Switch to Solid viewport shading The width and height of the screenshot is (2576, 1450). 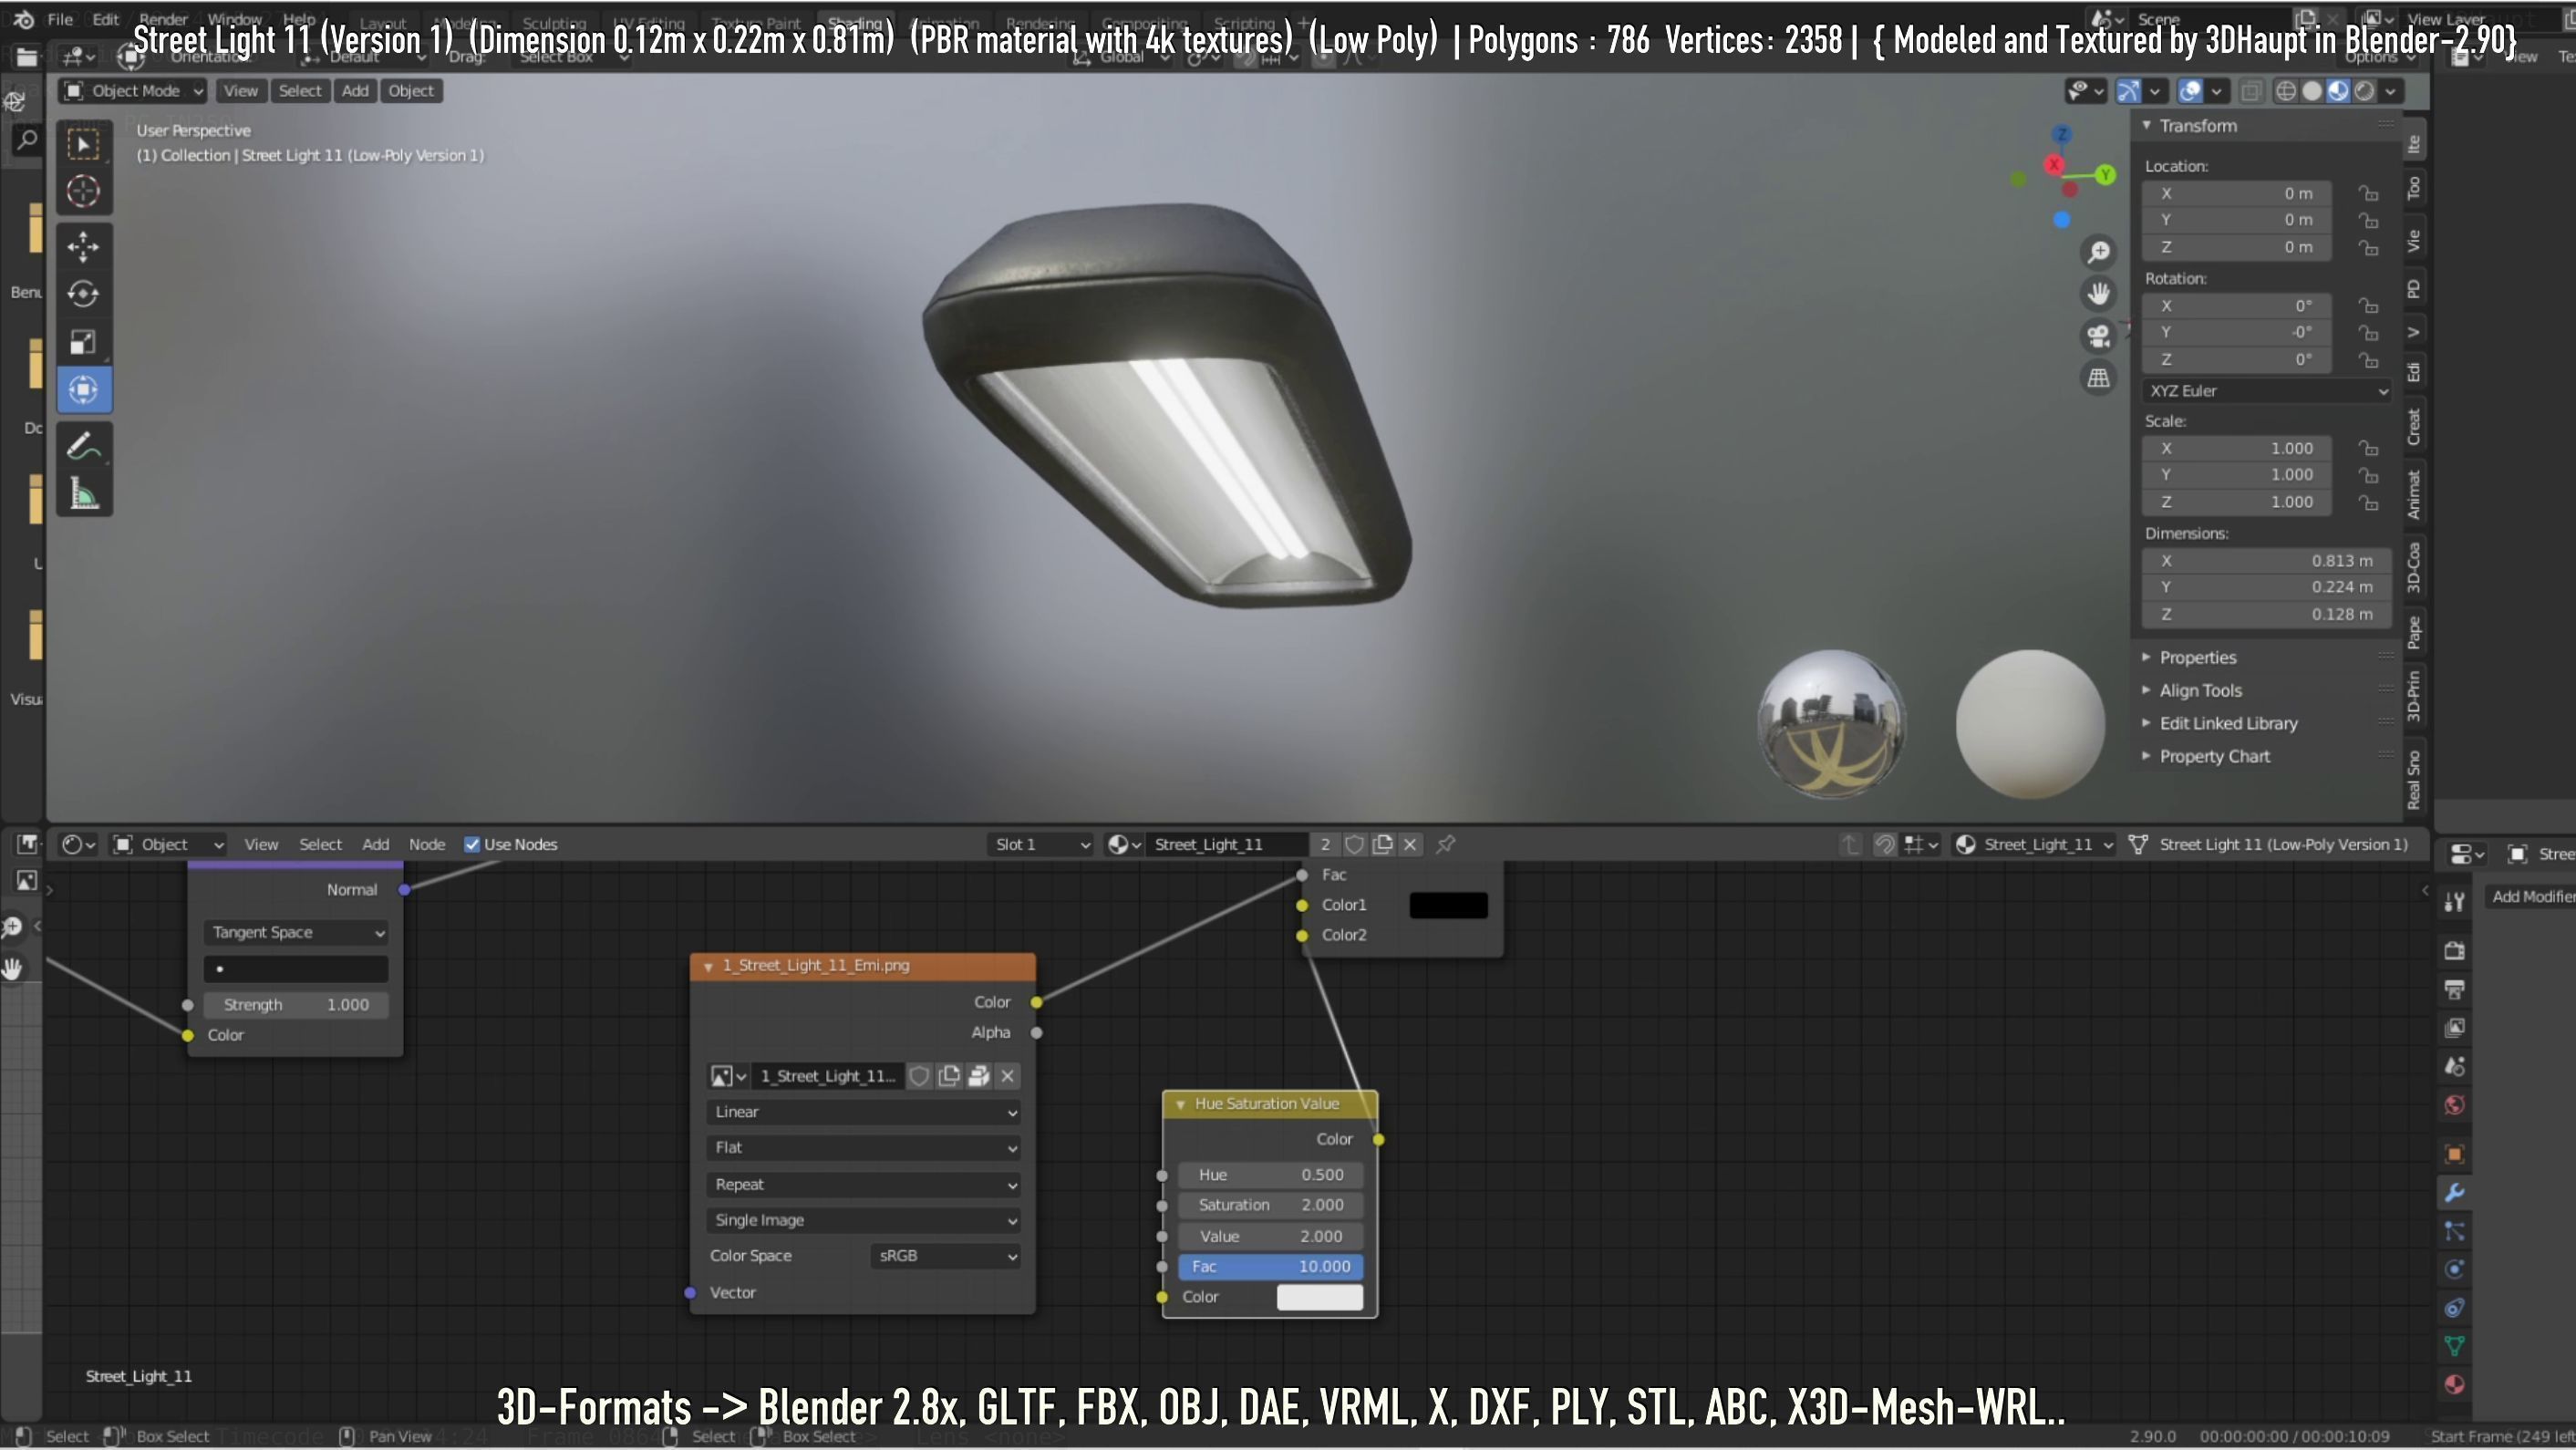pos(2312,91)
